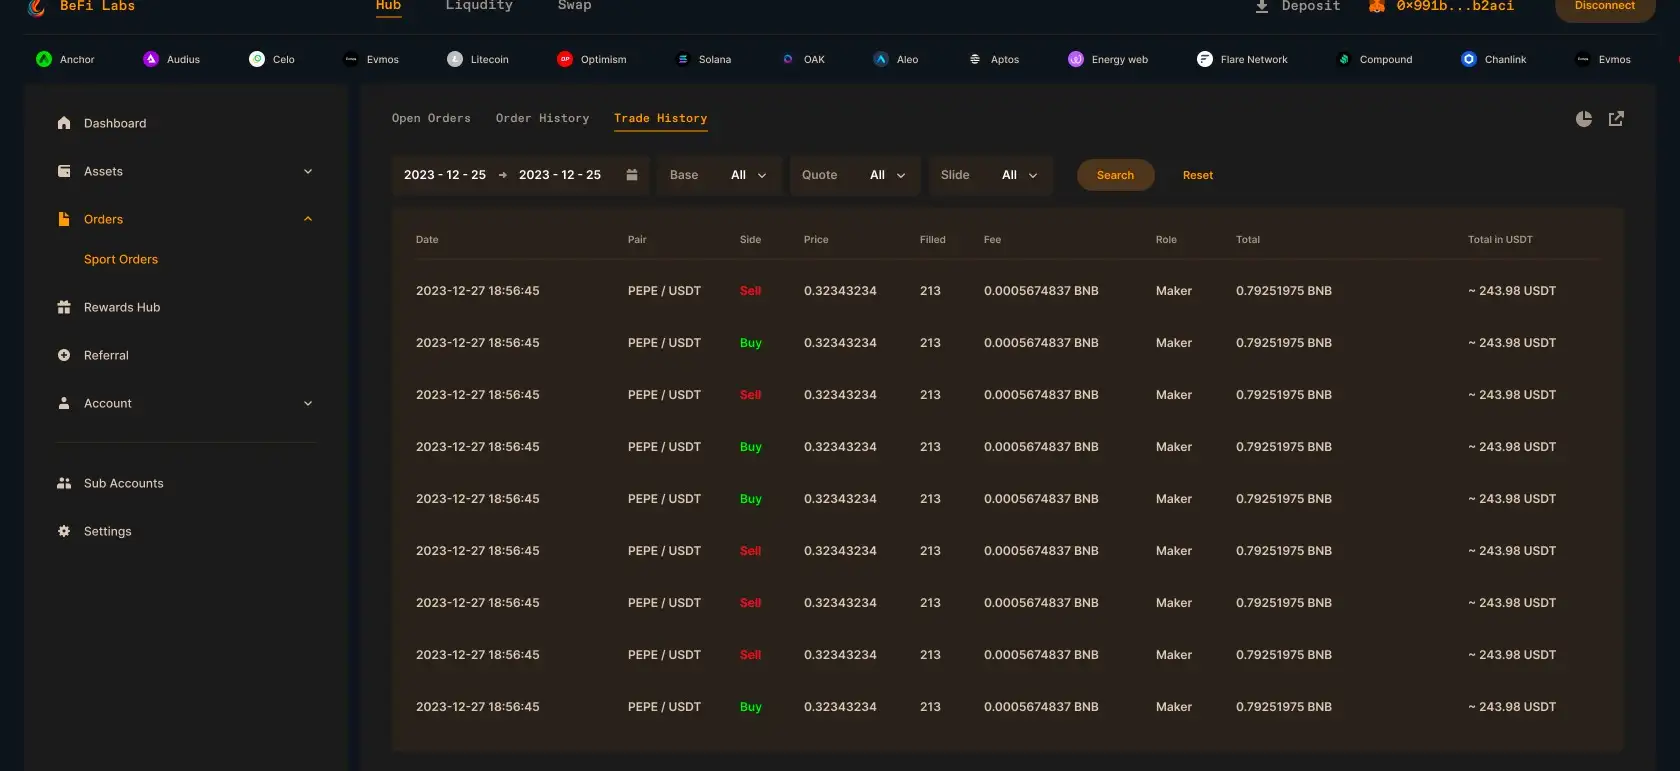Open the Slide filter dropdown

click(x=990, y=175)
